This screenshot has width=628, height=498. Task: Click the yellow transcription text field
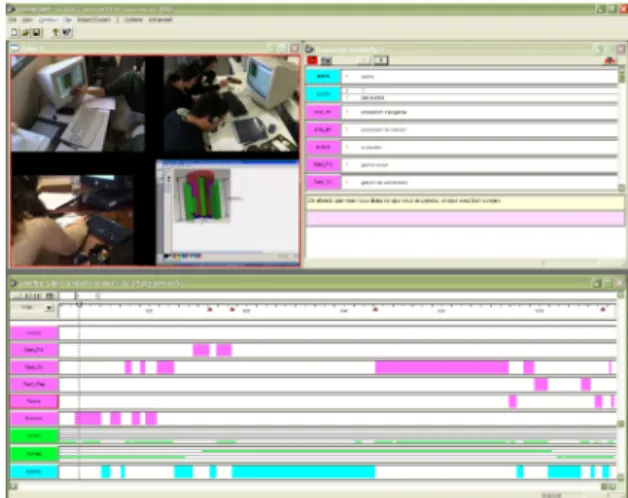[465, 202]
